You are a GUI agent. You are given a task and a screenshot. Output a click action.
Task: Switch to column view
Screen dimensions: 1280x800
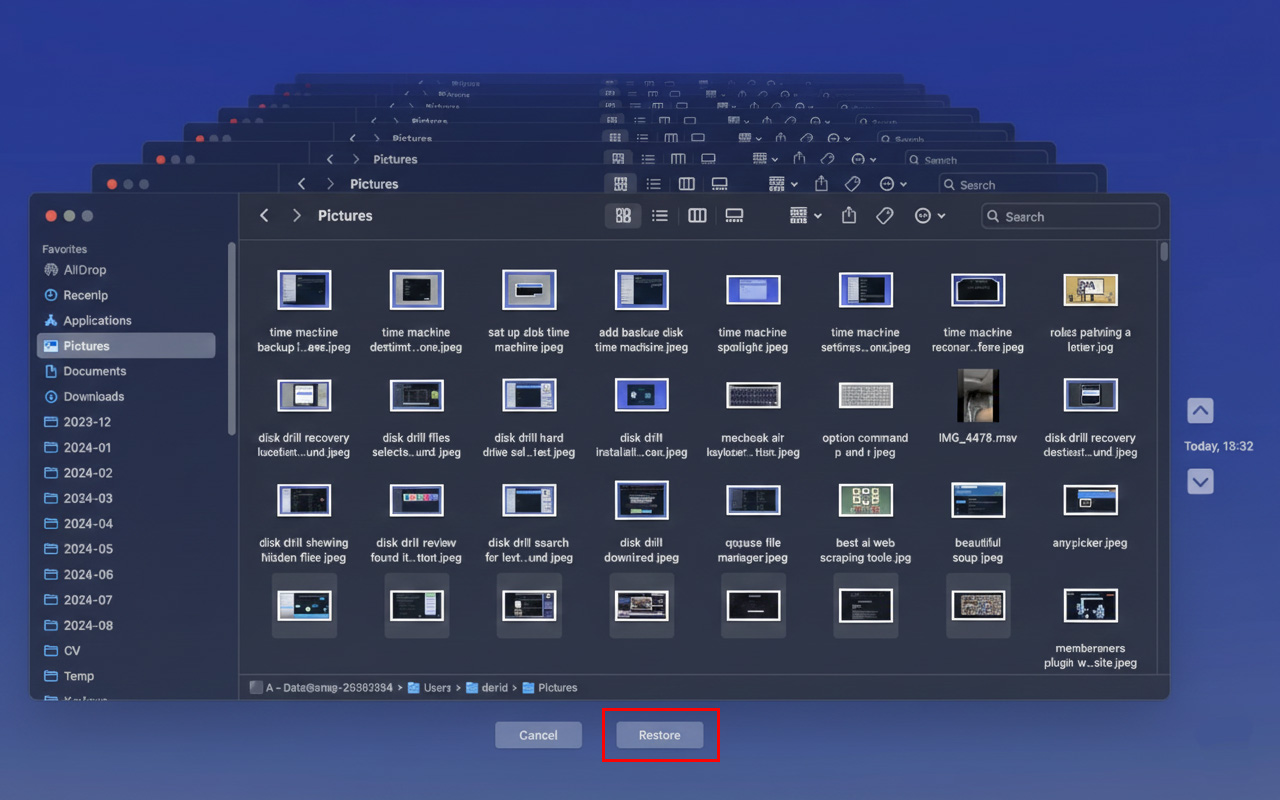pyautogui.click(x=697, y=216)
